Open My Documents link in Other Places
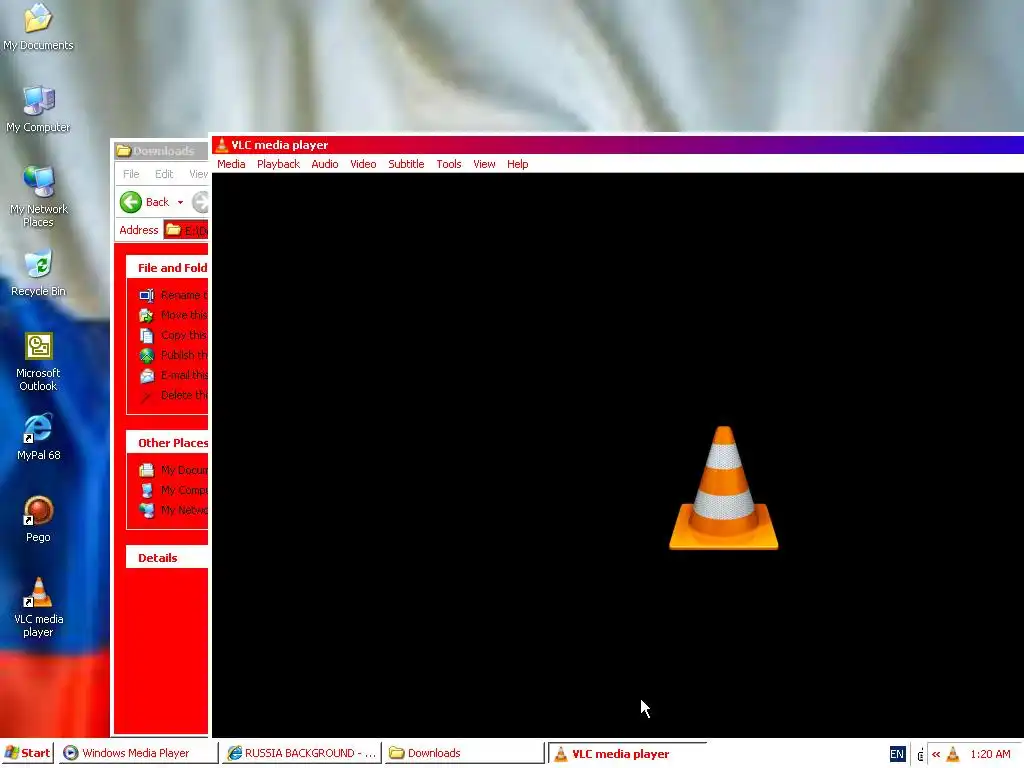1024x768 pixels. click(x=184, y=470)
